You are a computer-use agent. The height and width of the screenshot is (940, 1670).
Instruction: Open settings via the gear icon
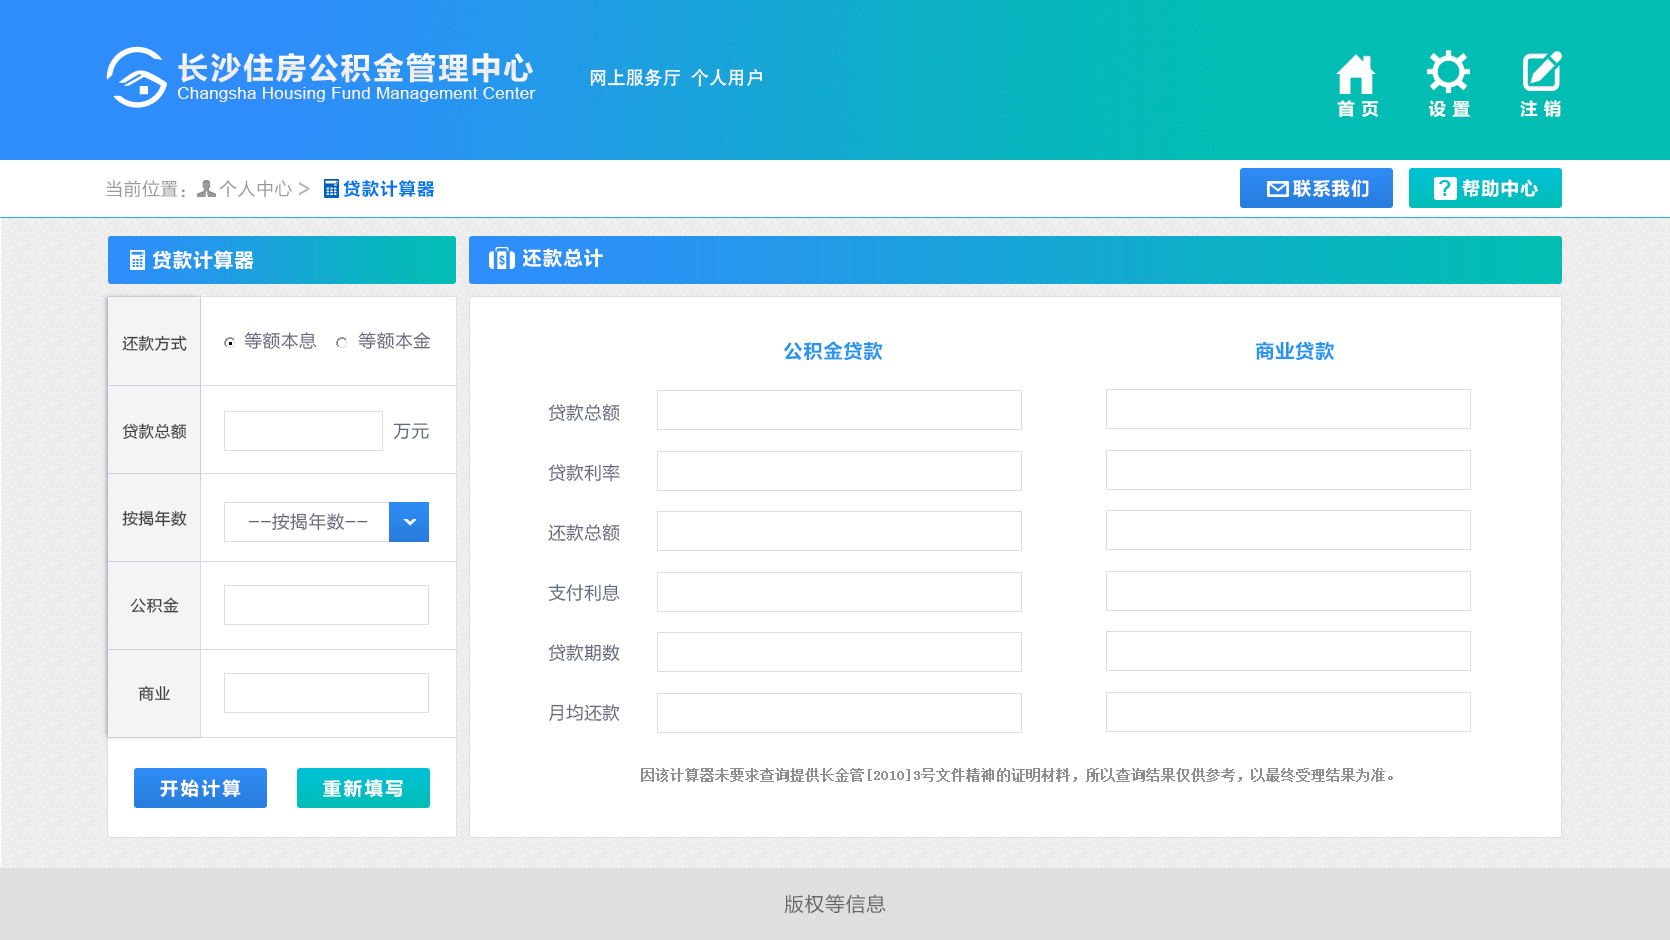pyautogui.click(x=1448, y=73)
